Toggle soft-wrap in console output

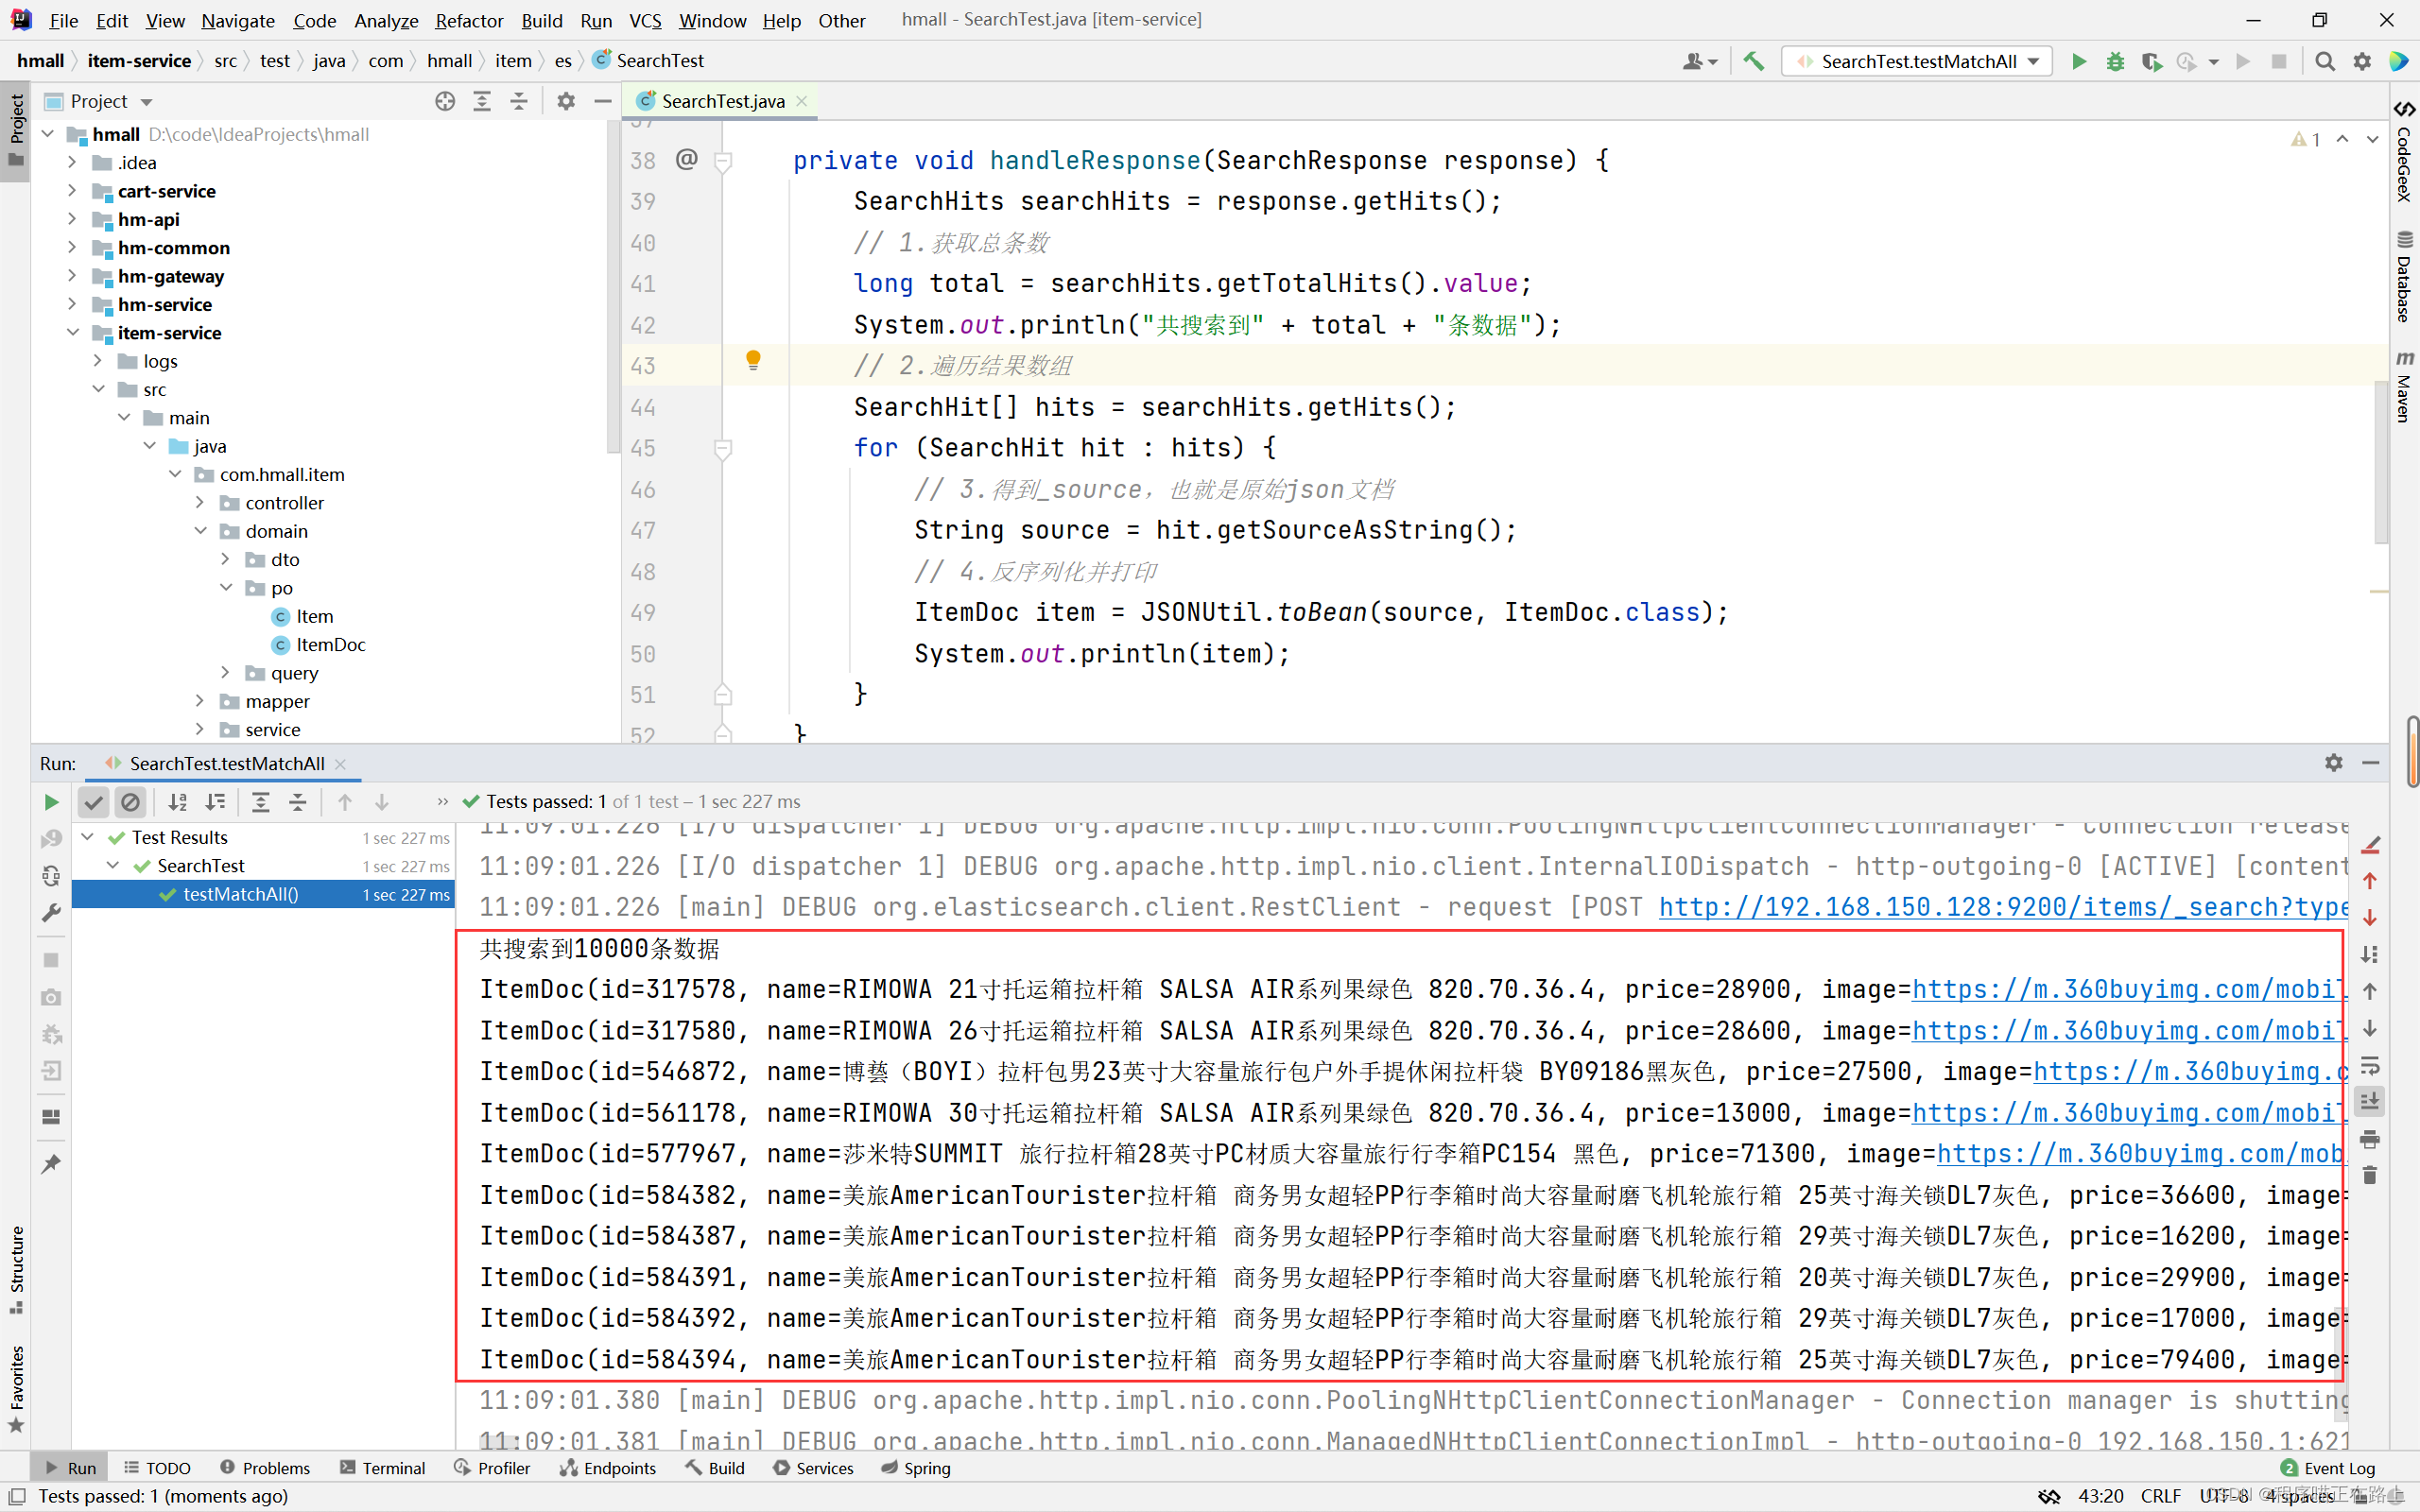click(x=2370, y=1065)
